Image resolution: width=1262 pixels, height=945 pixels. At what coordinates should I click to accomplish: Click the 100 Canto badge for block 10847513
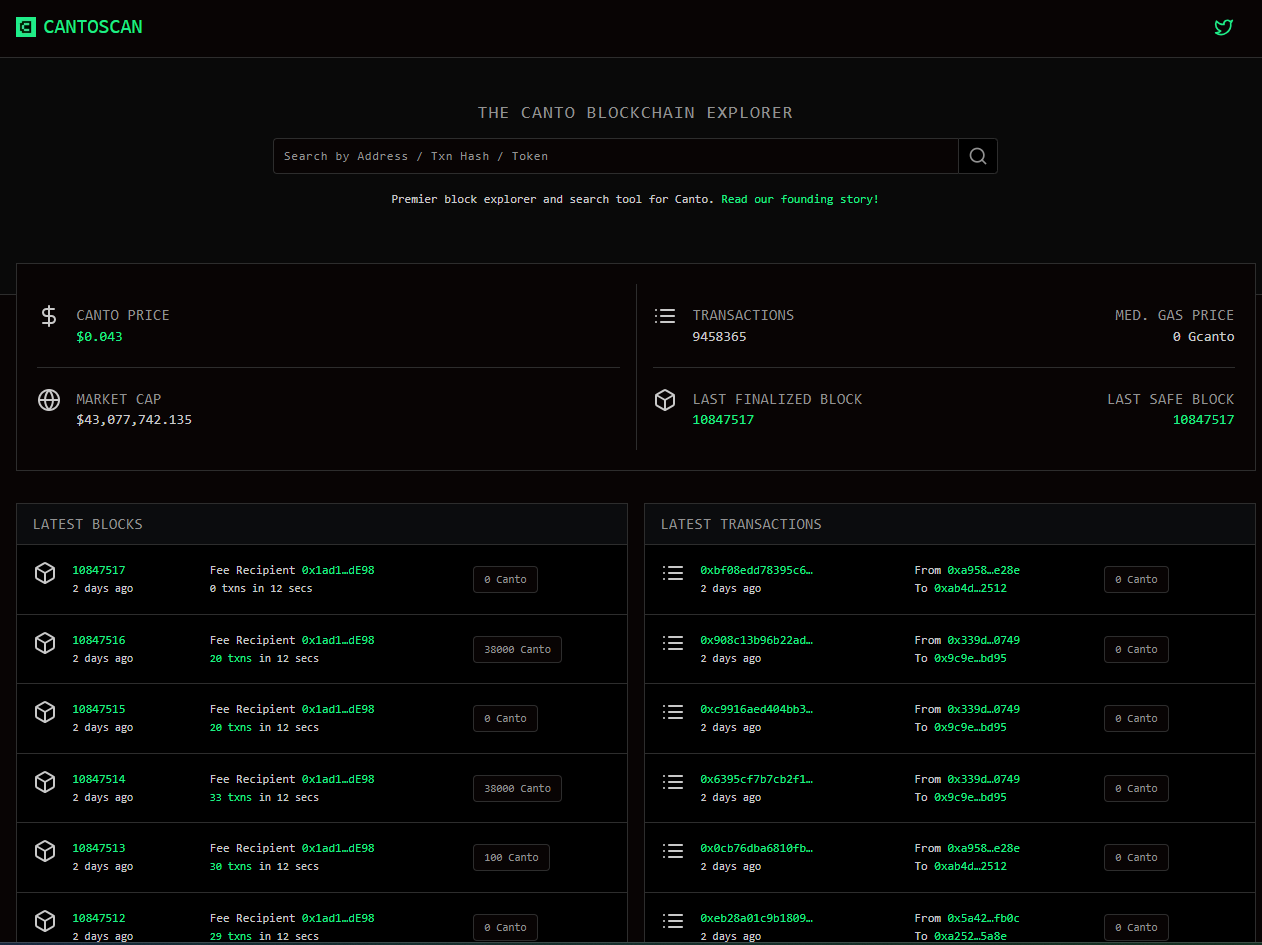pos(511,857)
